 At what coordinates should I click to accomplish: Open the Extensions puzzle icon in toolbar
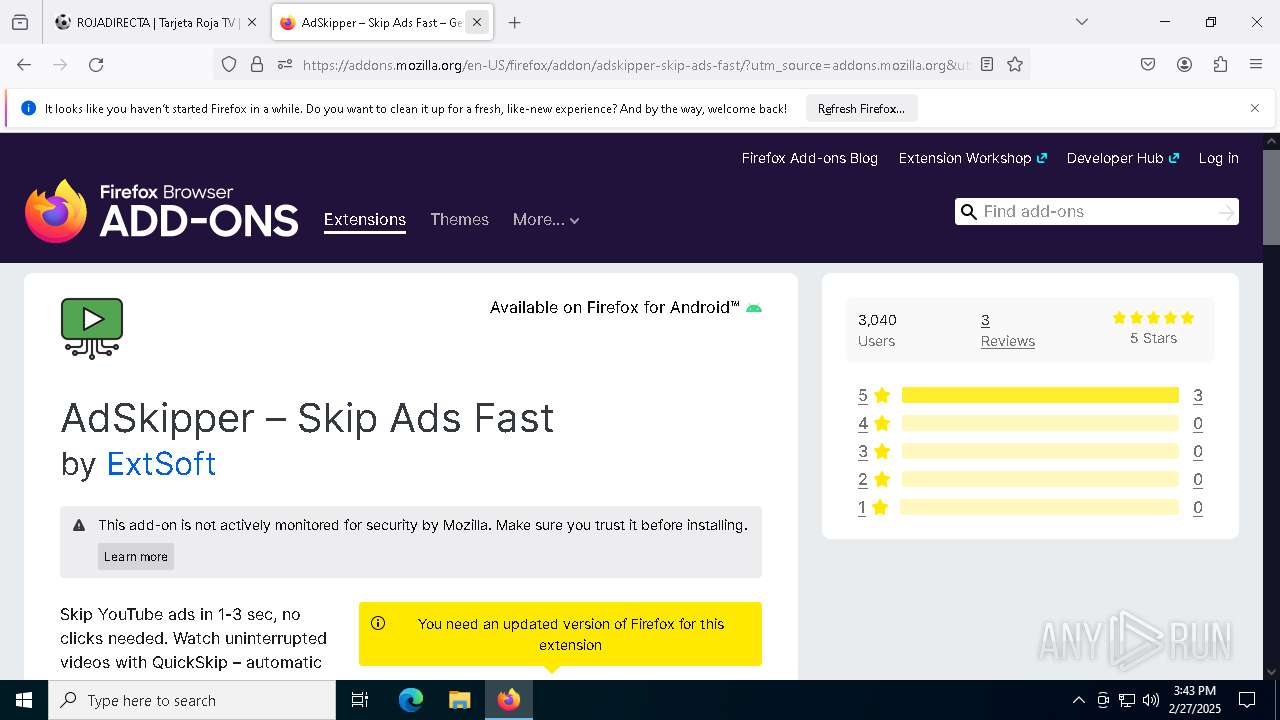1220,65
